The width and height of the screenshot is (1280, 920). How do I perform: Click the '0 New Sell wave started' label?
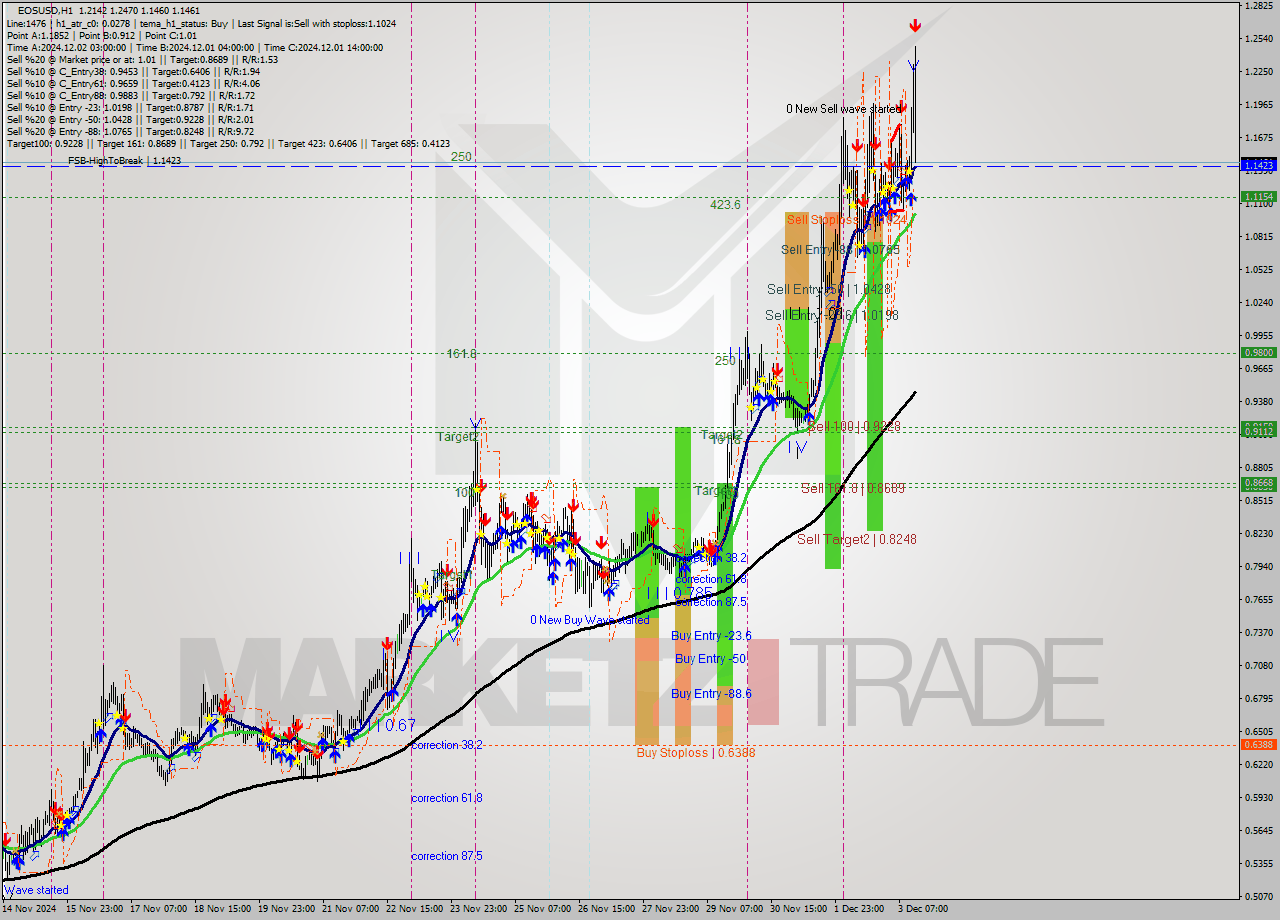click(843, 108)
